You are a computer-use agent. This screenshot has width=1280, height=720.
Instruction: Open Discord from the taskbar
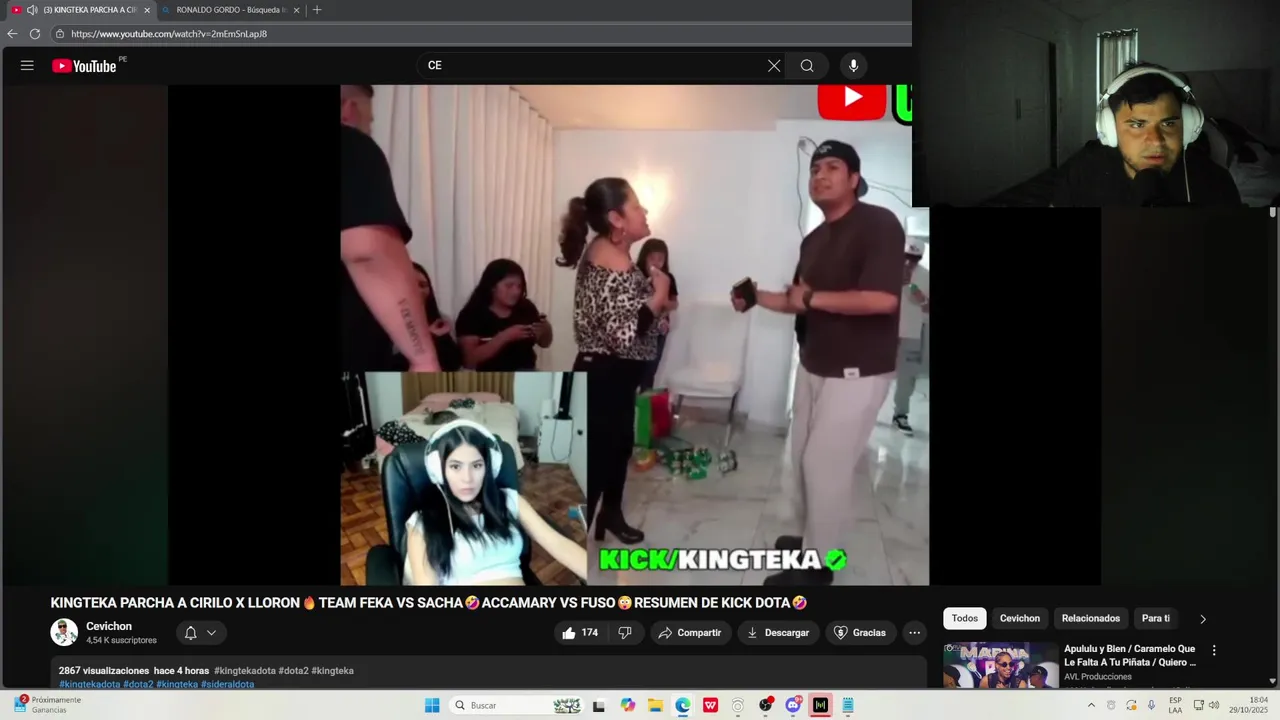point(793,705)
